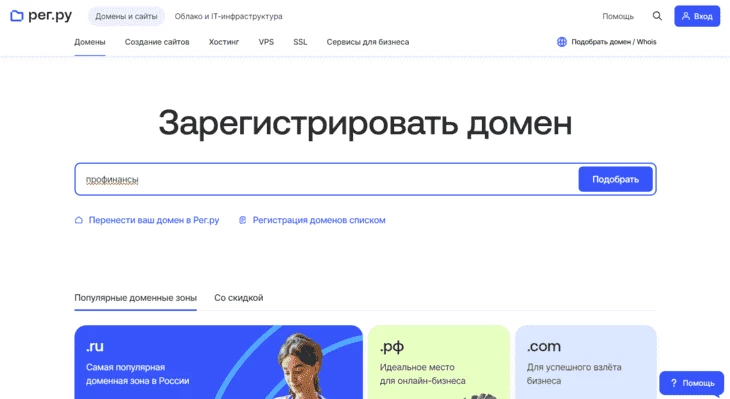Click Регистрация доменов списком link
This screenshot has height=399, width=730.
[x=319, y=220]
